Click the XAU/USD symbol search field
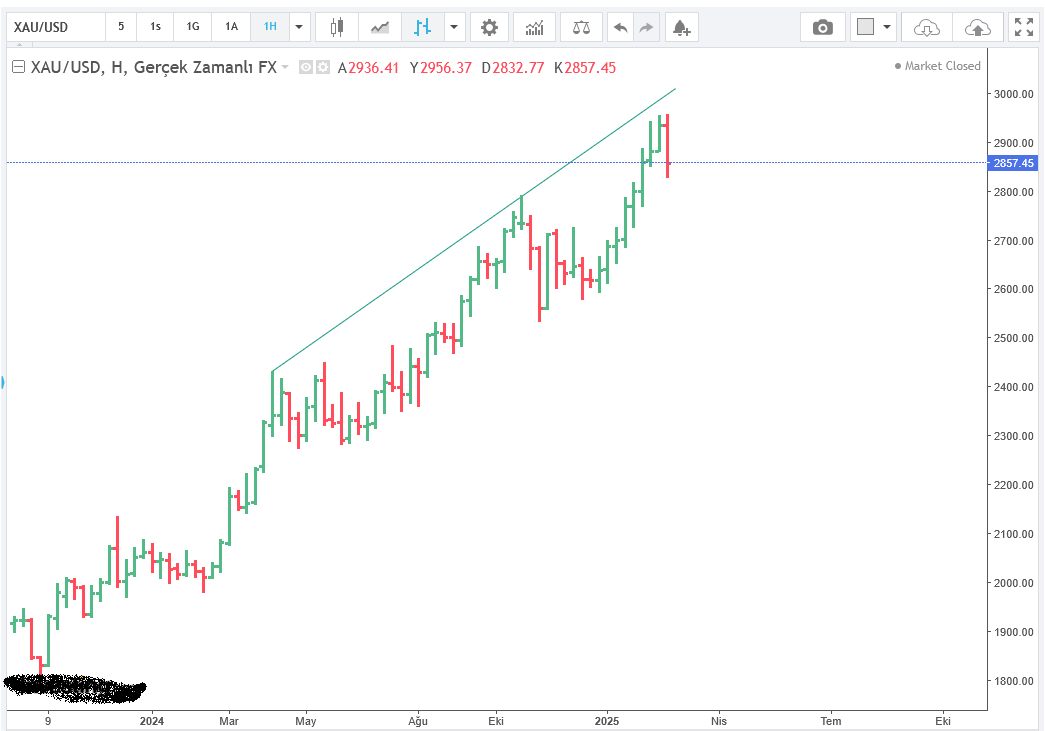Viewport: 1045px width, 731px height. click(55, 27)
